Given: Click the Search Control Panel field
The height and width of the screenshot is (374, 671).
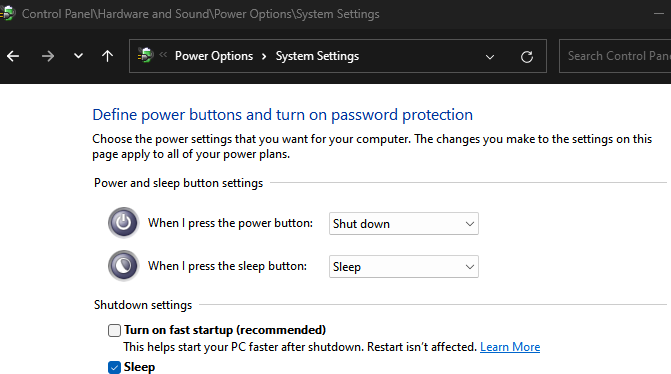Looking at the screenshot, I should [615, 56].
